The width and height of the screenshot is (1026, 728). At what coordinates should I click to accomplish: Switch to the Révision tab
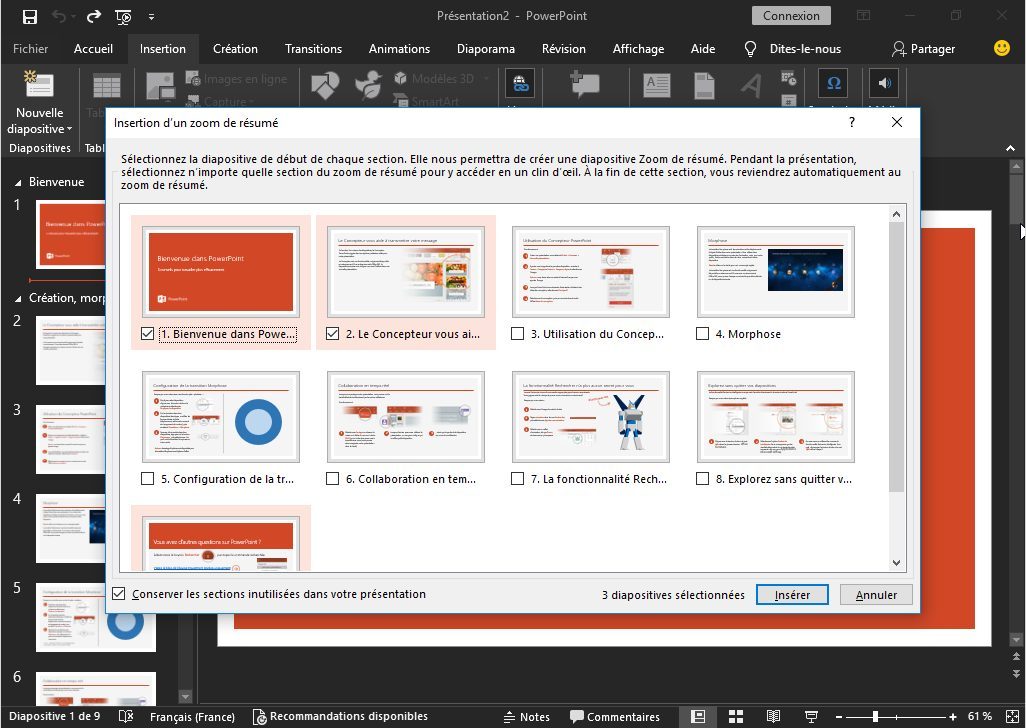[563, 48]
